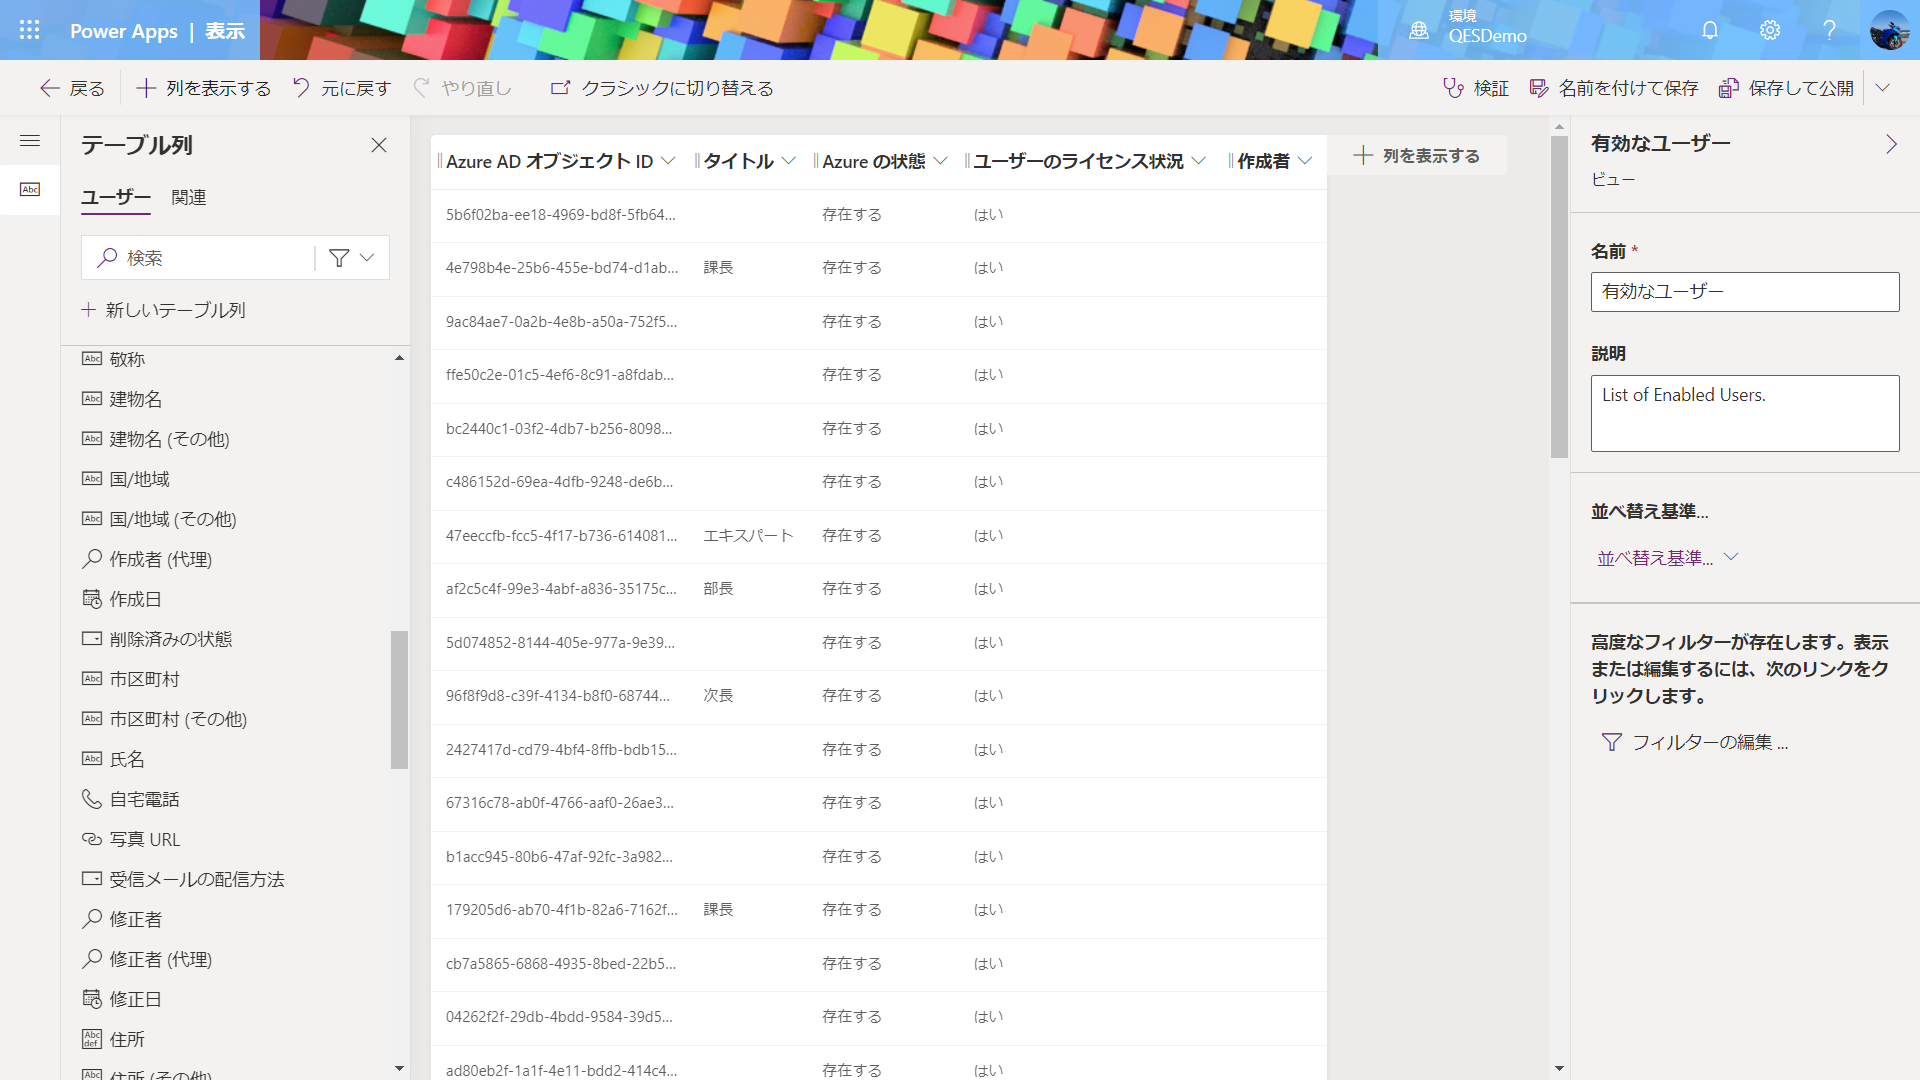This screenshot has width=1920, height=1080.
Task: Click the undo 元に戻す button
Action: (341, 88)
